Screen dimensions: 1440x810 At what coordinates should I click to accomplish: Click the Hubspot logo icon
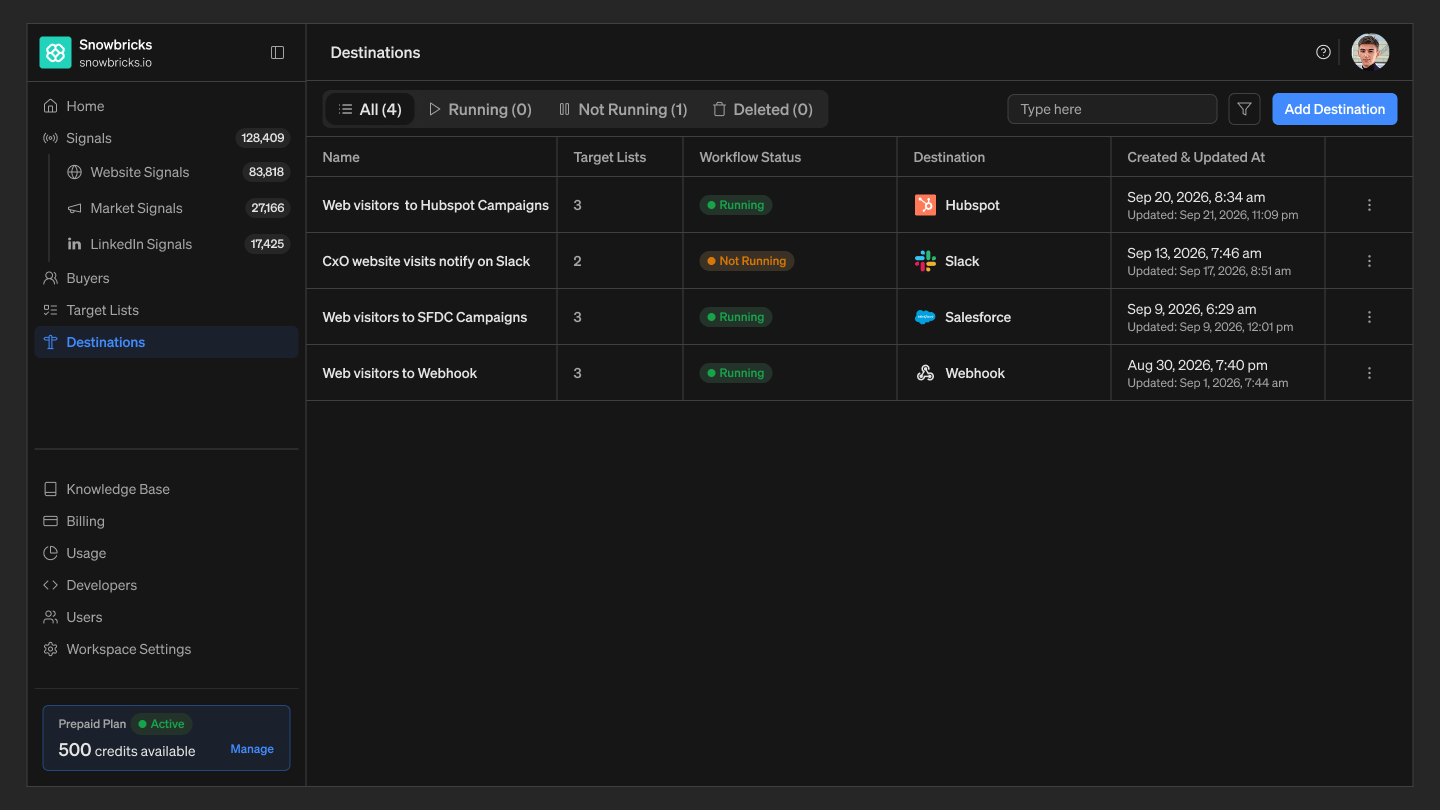[925, 205]
